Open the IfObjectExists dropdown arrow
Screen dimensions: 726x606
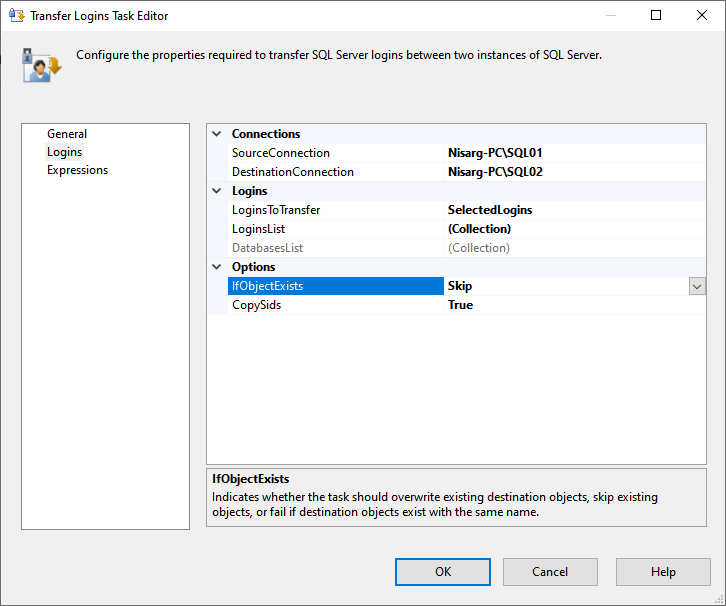tap(697, 286)
